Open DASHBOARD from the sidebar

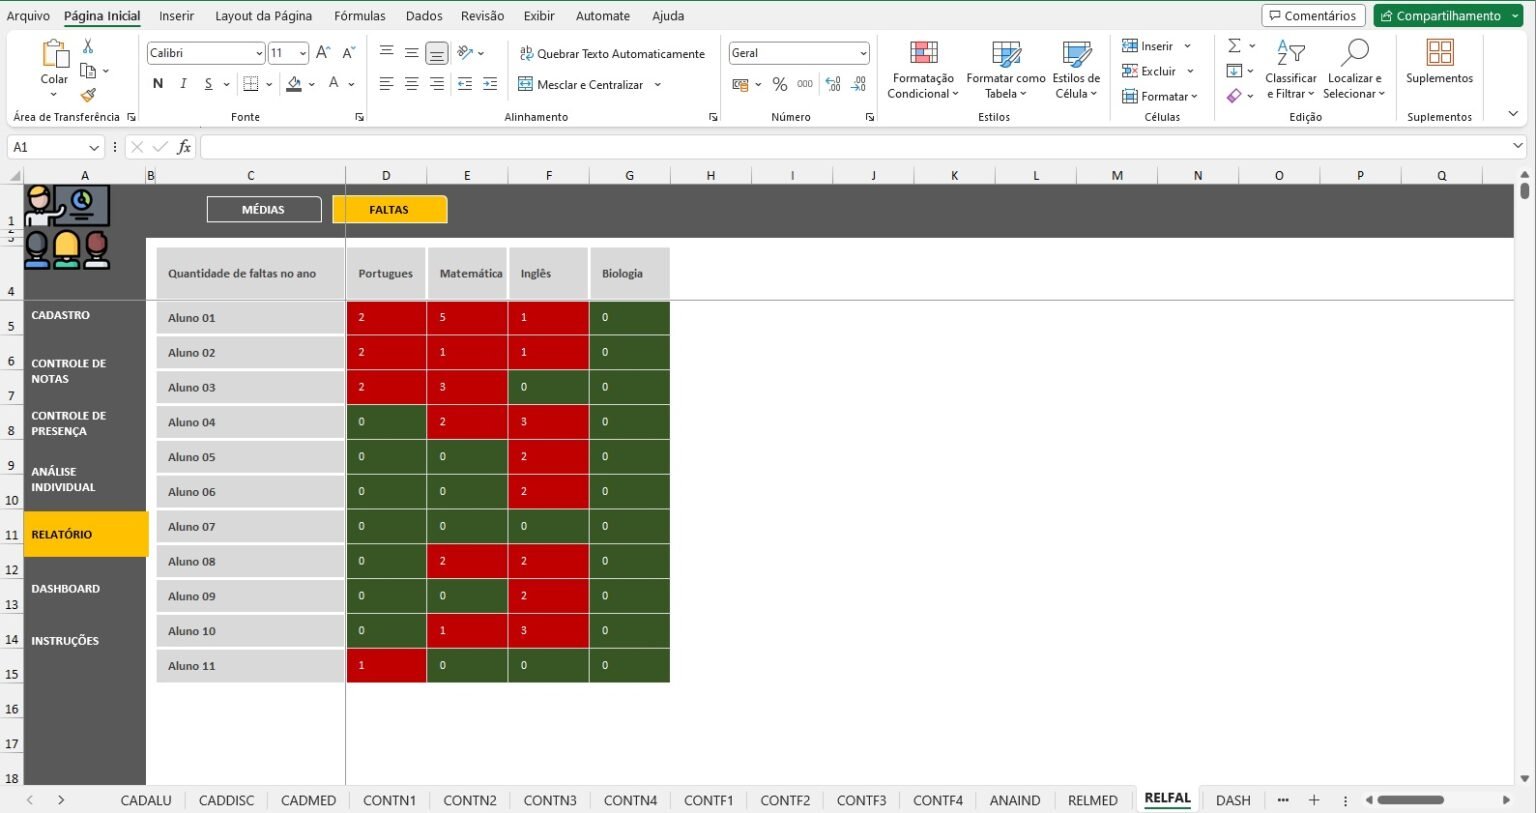coord(66,589)
